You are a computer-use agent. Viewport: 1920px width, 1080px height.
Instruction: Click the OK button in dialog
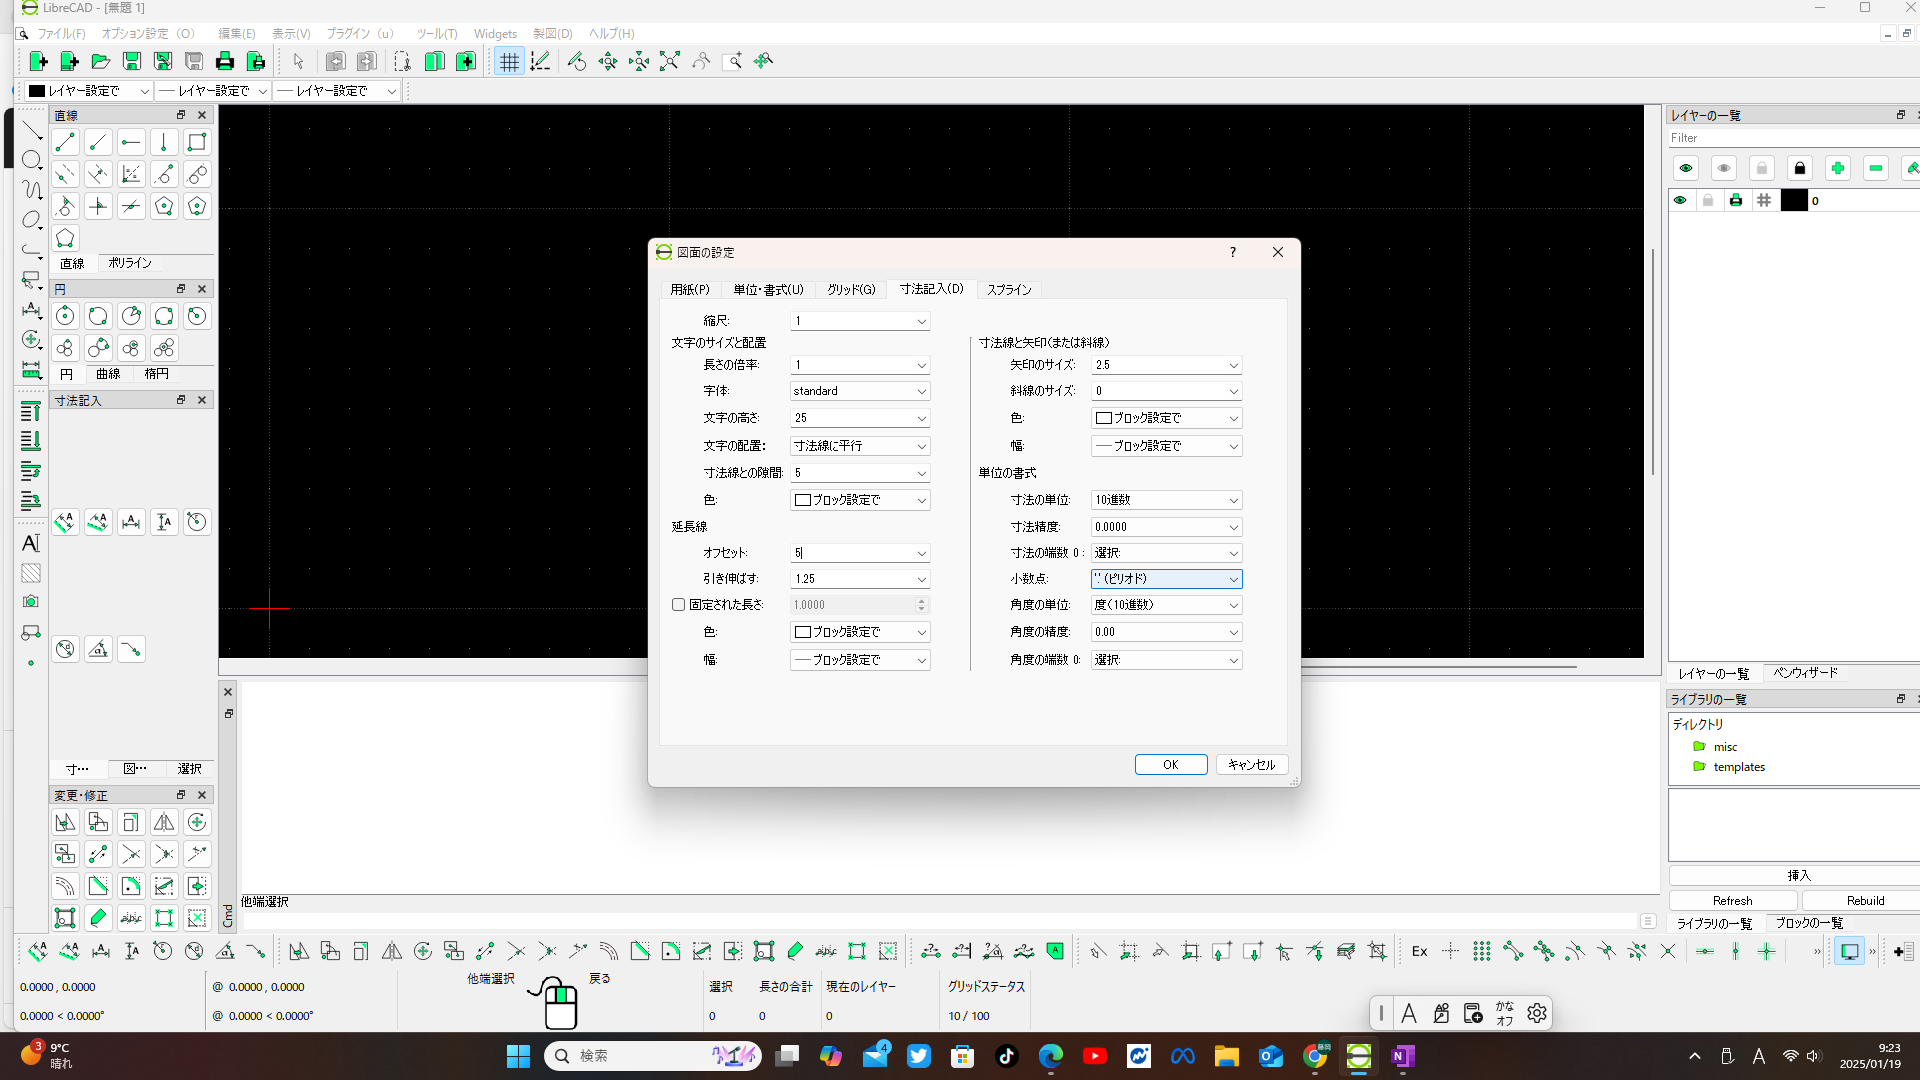pos(1170,765)
